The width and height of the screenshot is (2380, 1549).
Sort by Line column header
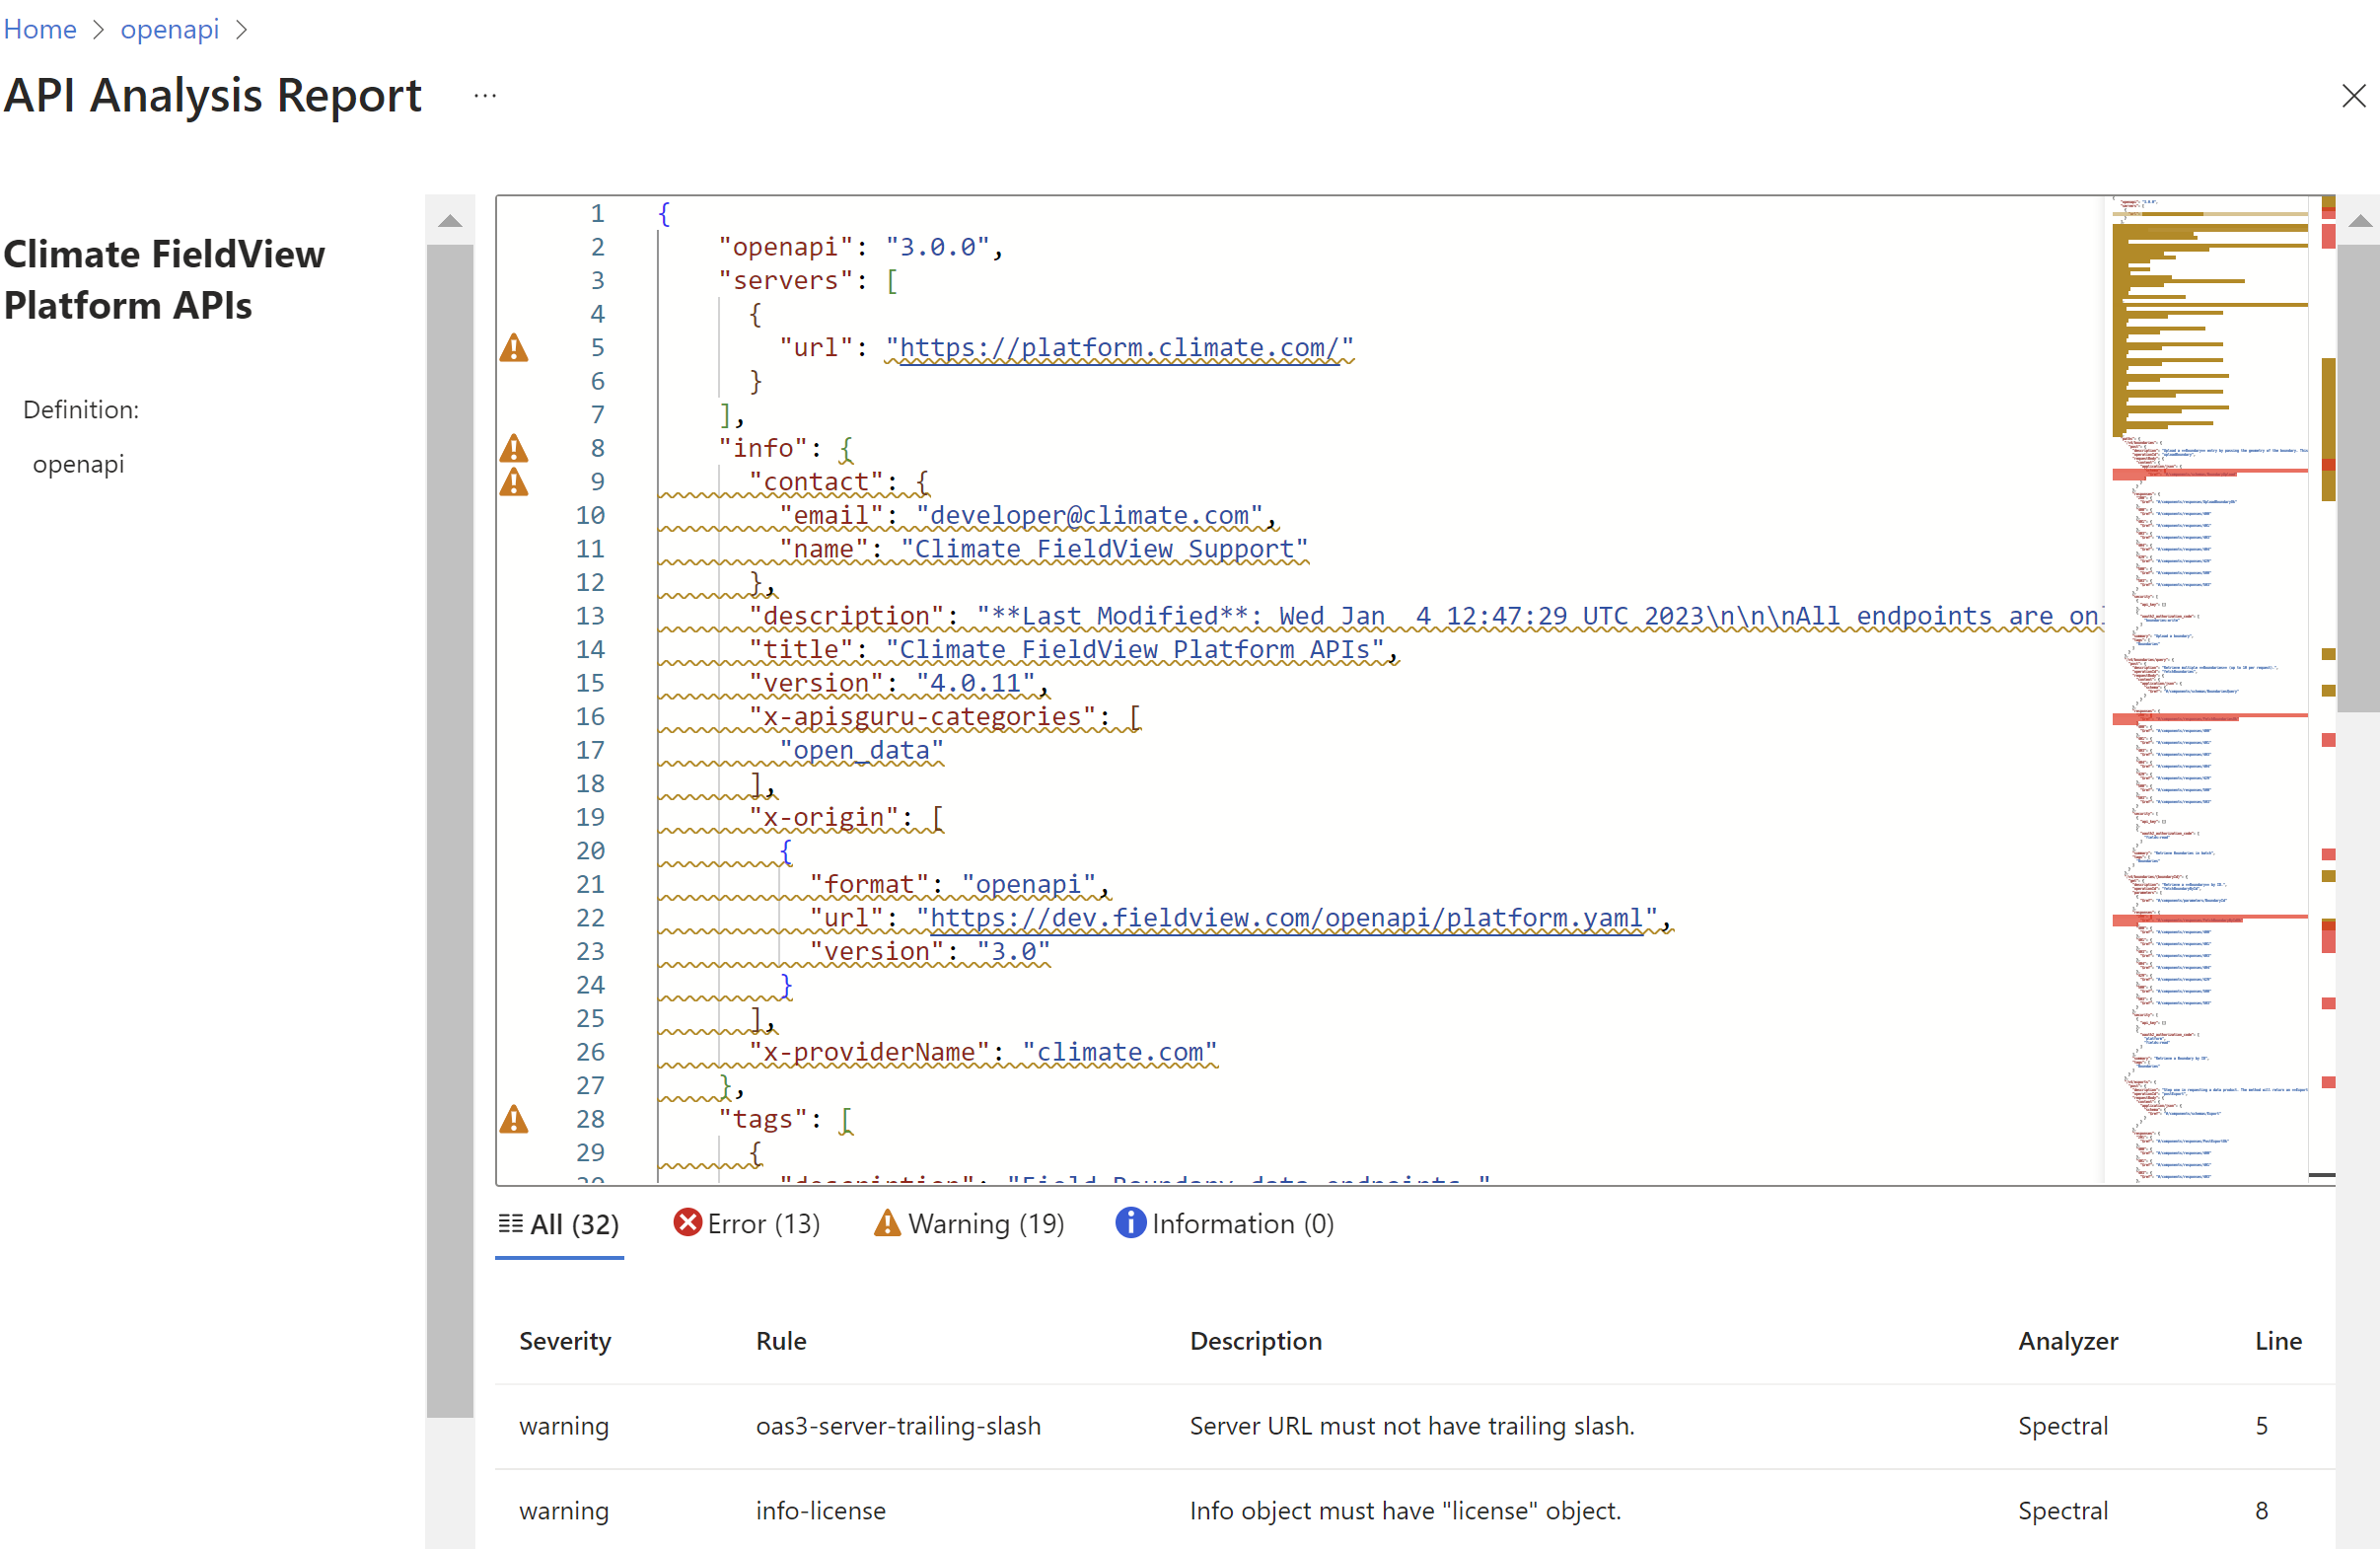2277,1341
